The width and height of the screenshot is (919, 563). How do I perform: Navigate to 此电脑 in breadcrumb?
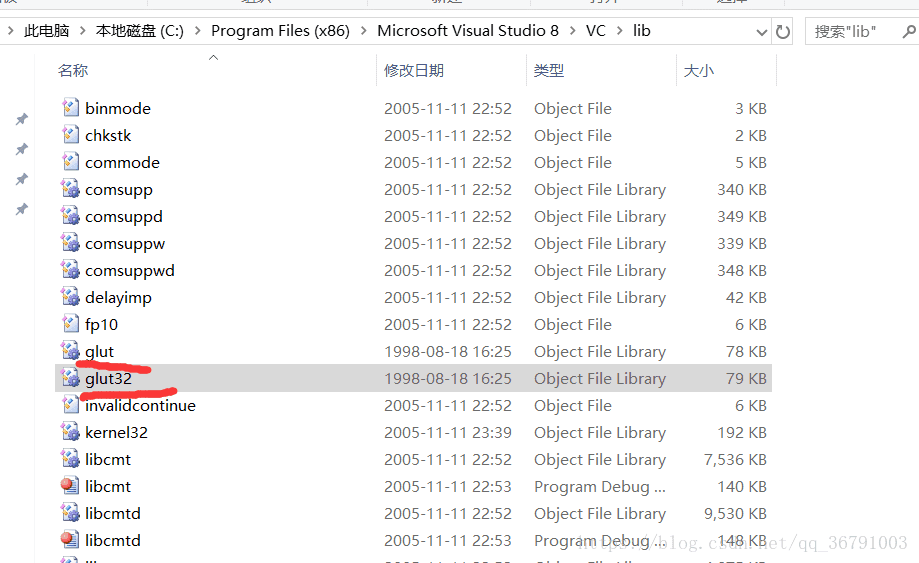coord(47,31)
